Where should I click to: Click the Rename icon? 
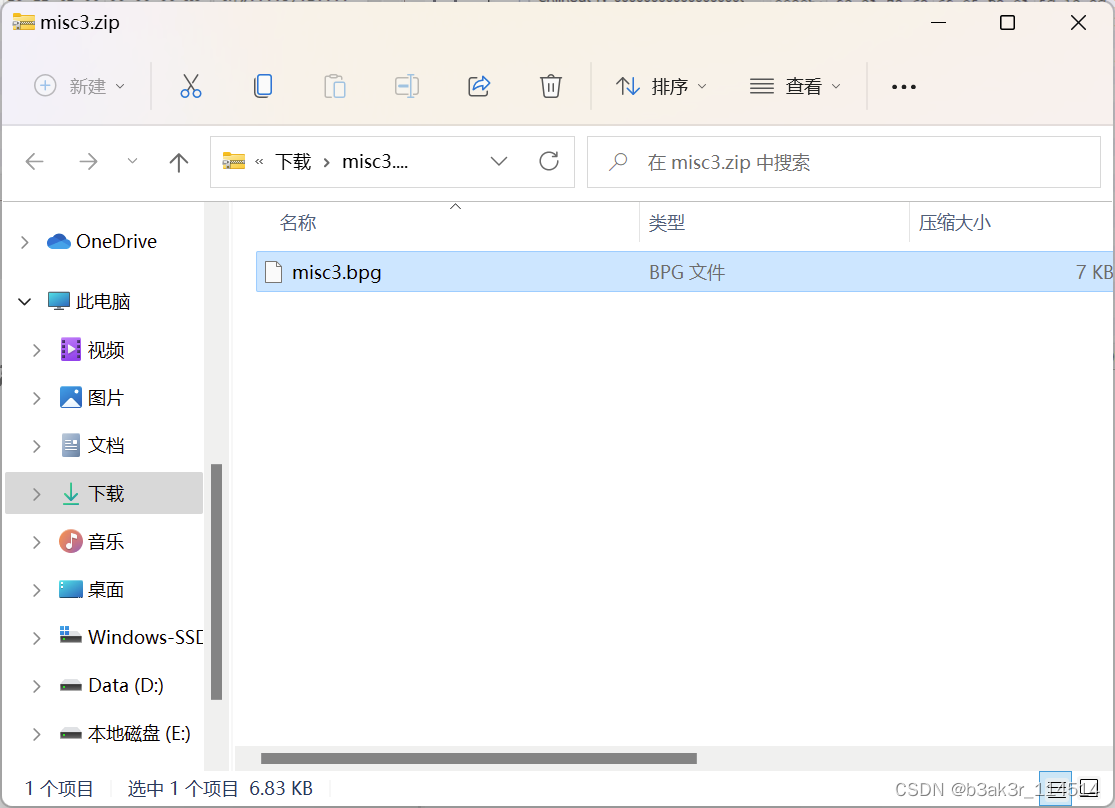coord(407,86)
